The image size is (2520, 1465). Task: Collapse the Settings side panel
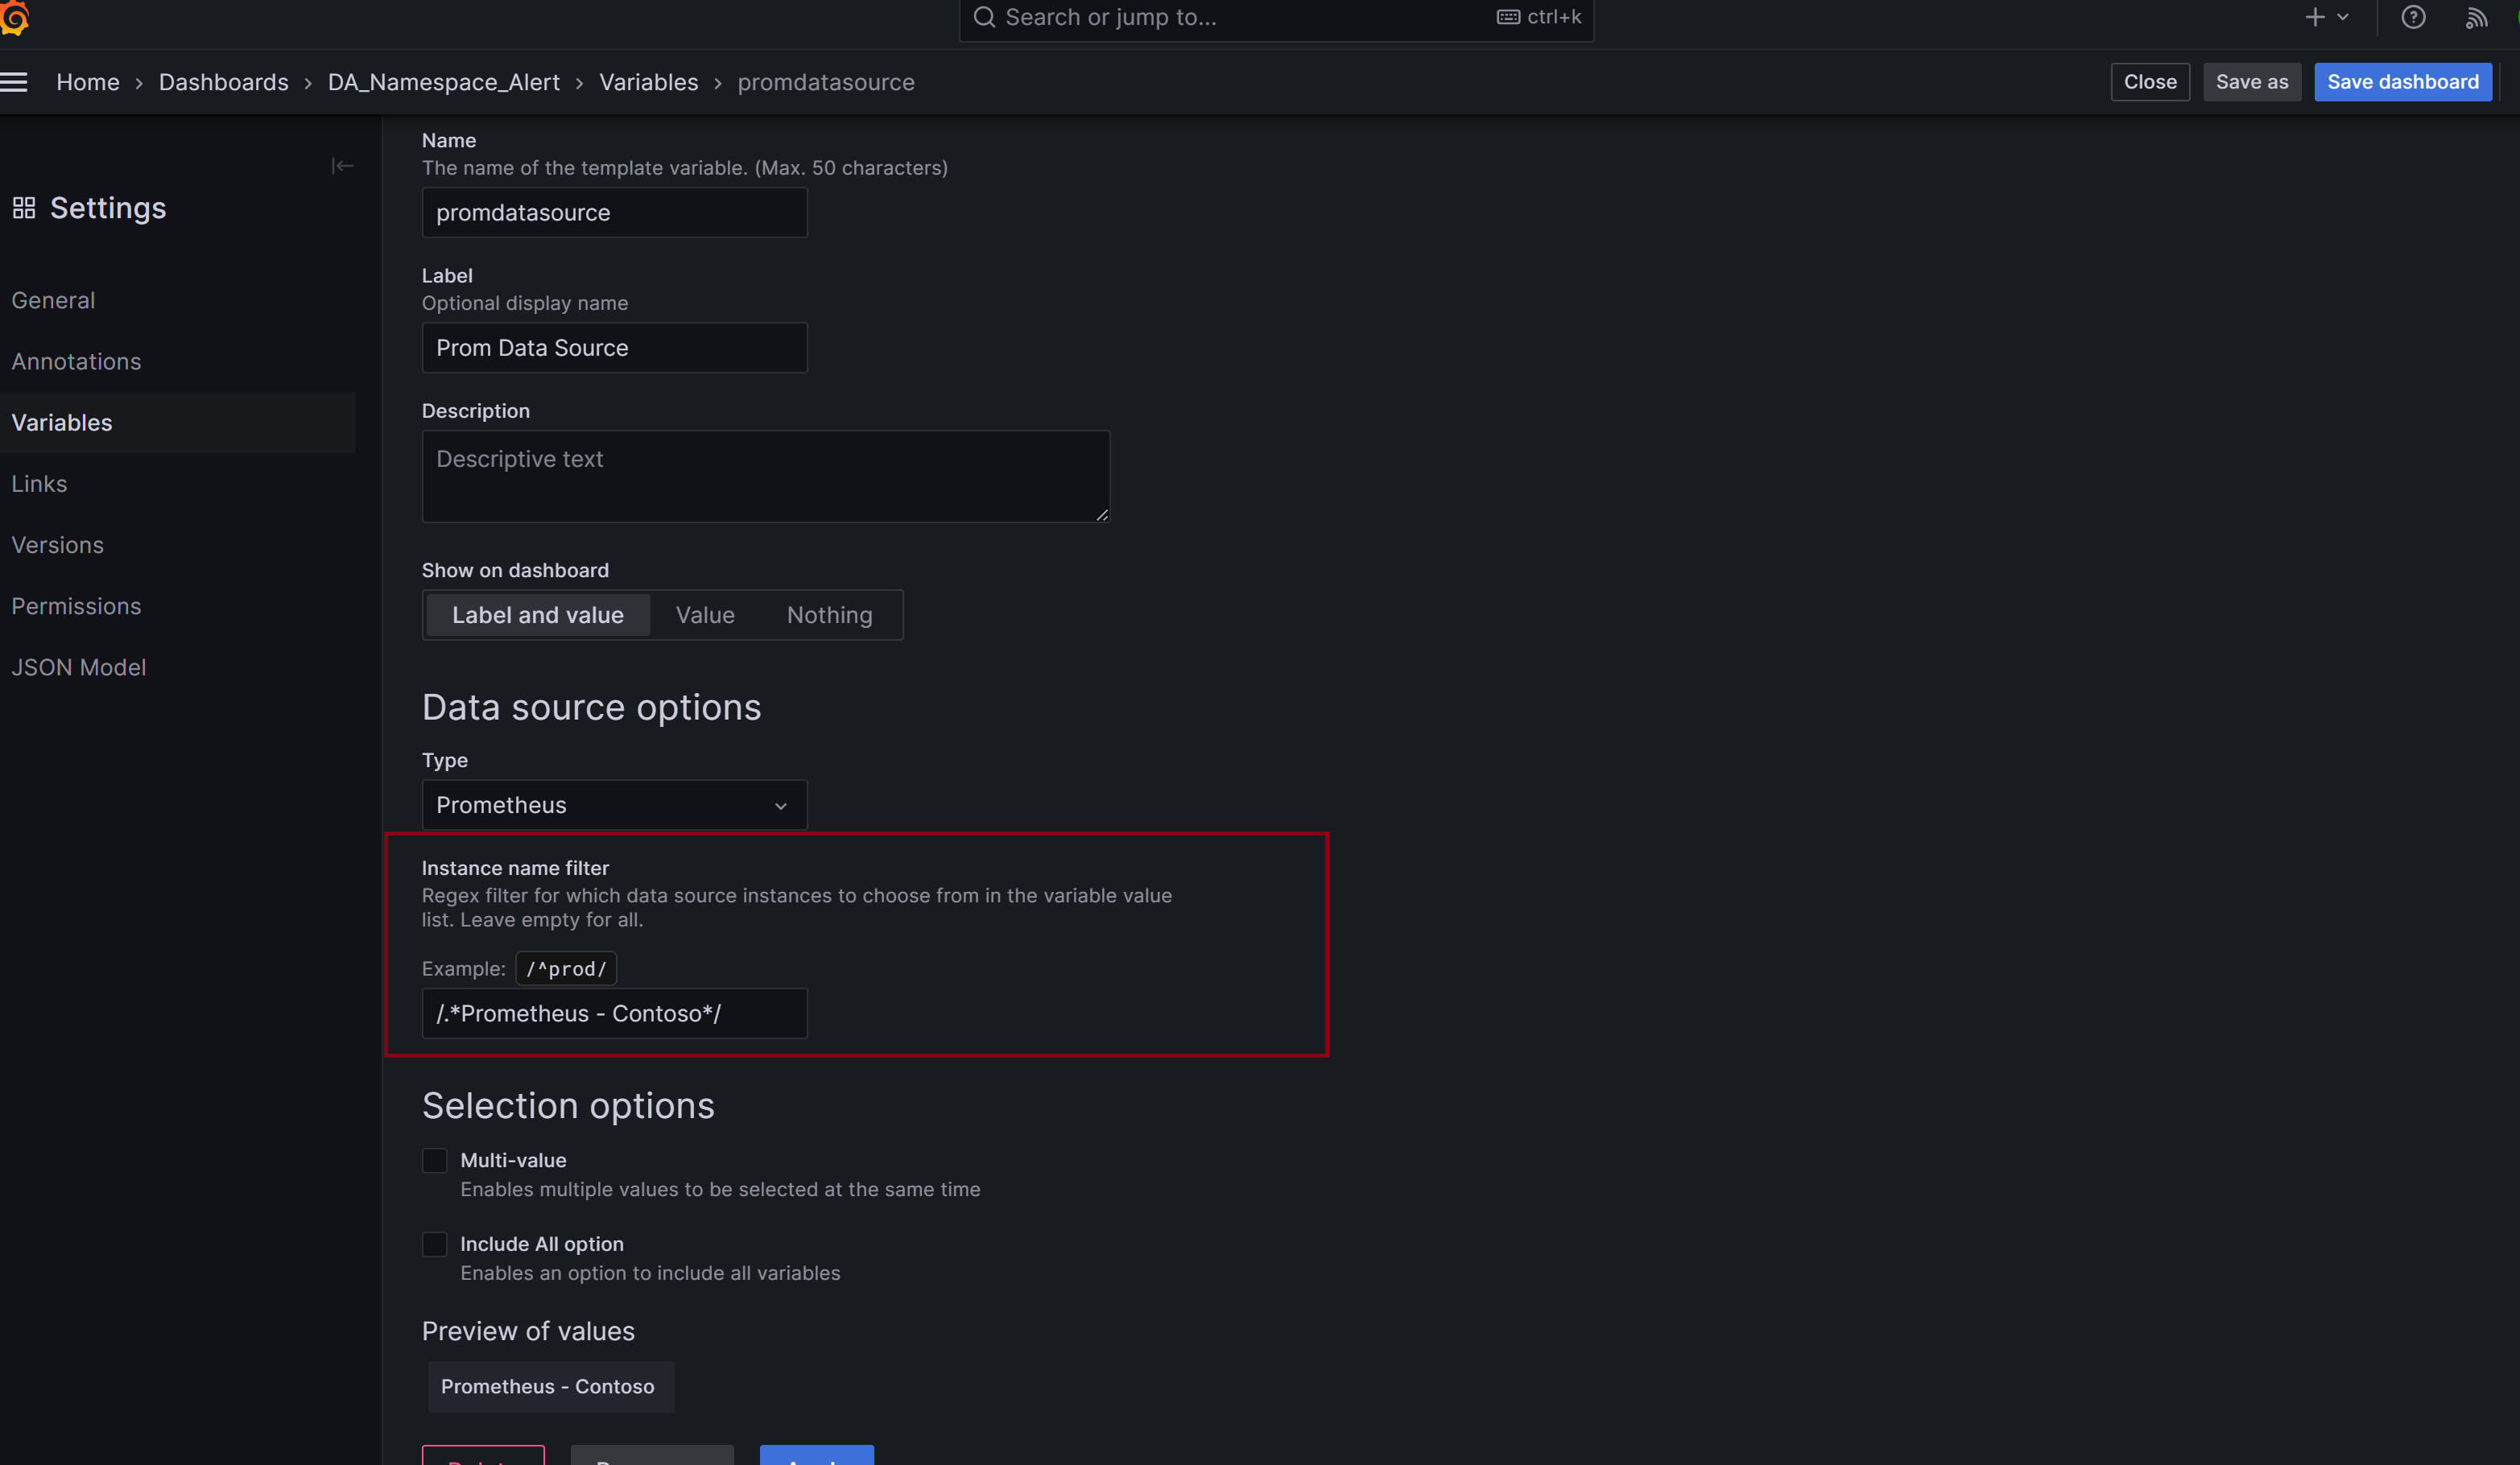pos(342,165)
